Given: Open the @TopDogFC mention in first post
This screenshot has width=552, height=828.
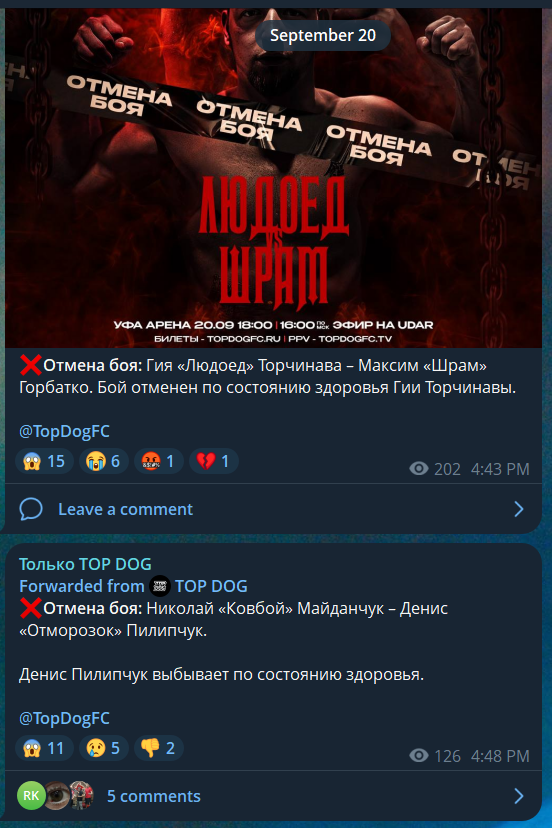Looking at the screenshot, I should click(64, 431).
